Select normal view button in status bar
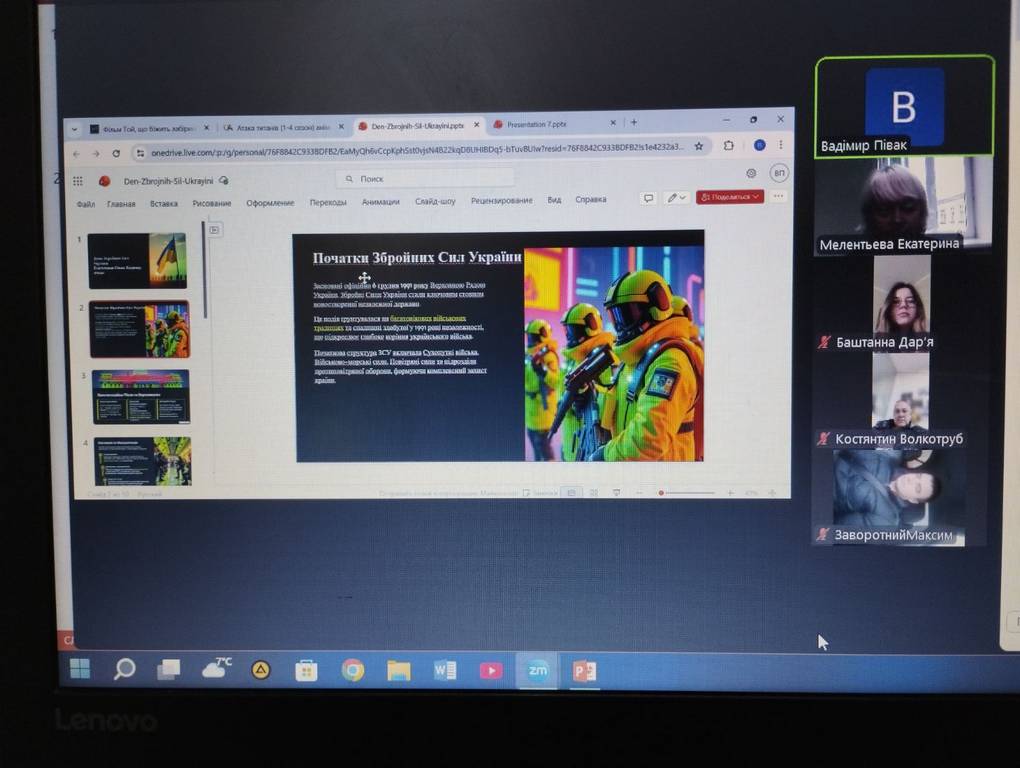The image size is (1020, 768). point(570,492)
